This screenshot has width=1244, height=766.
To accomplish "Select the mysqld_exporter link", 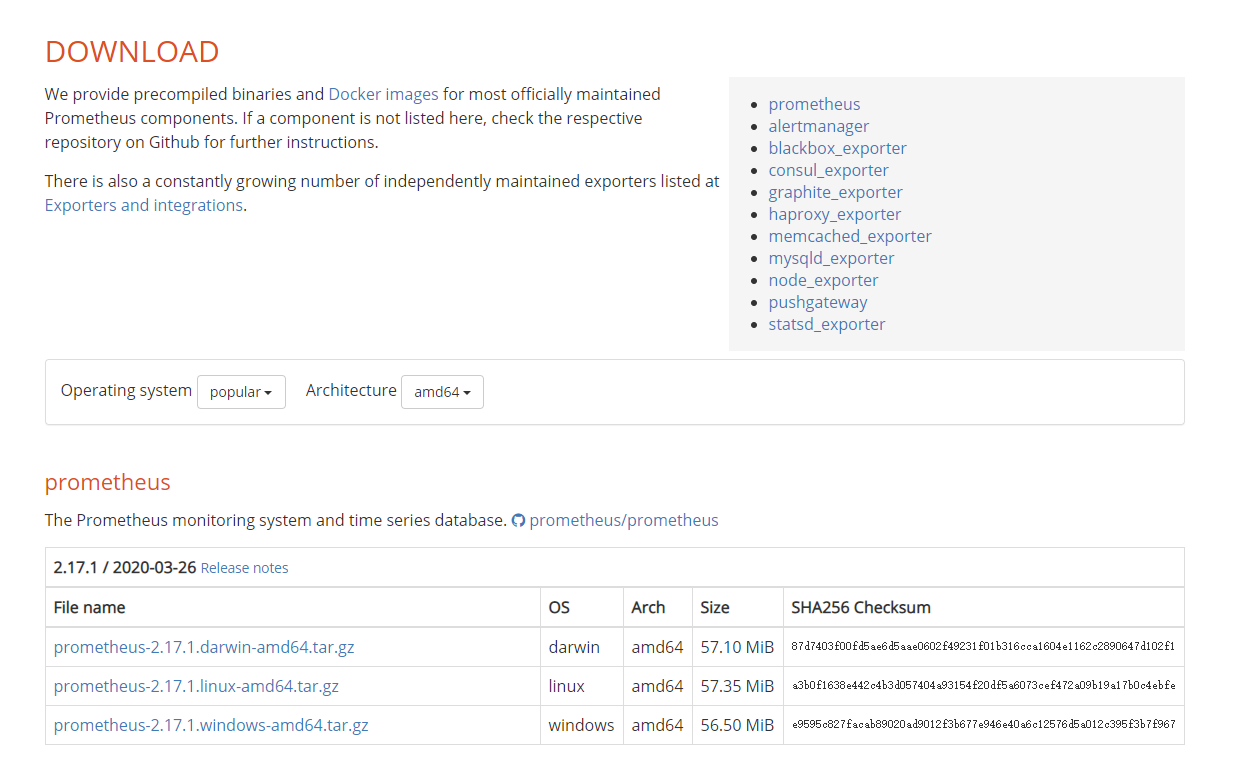I will [831, 258].
